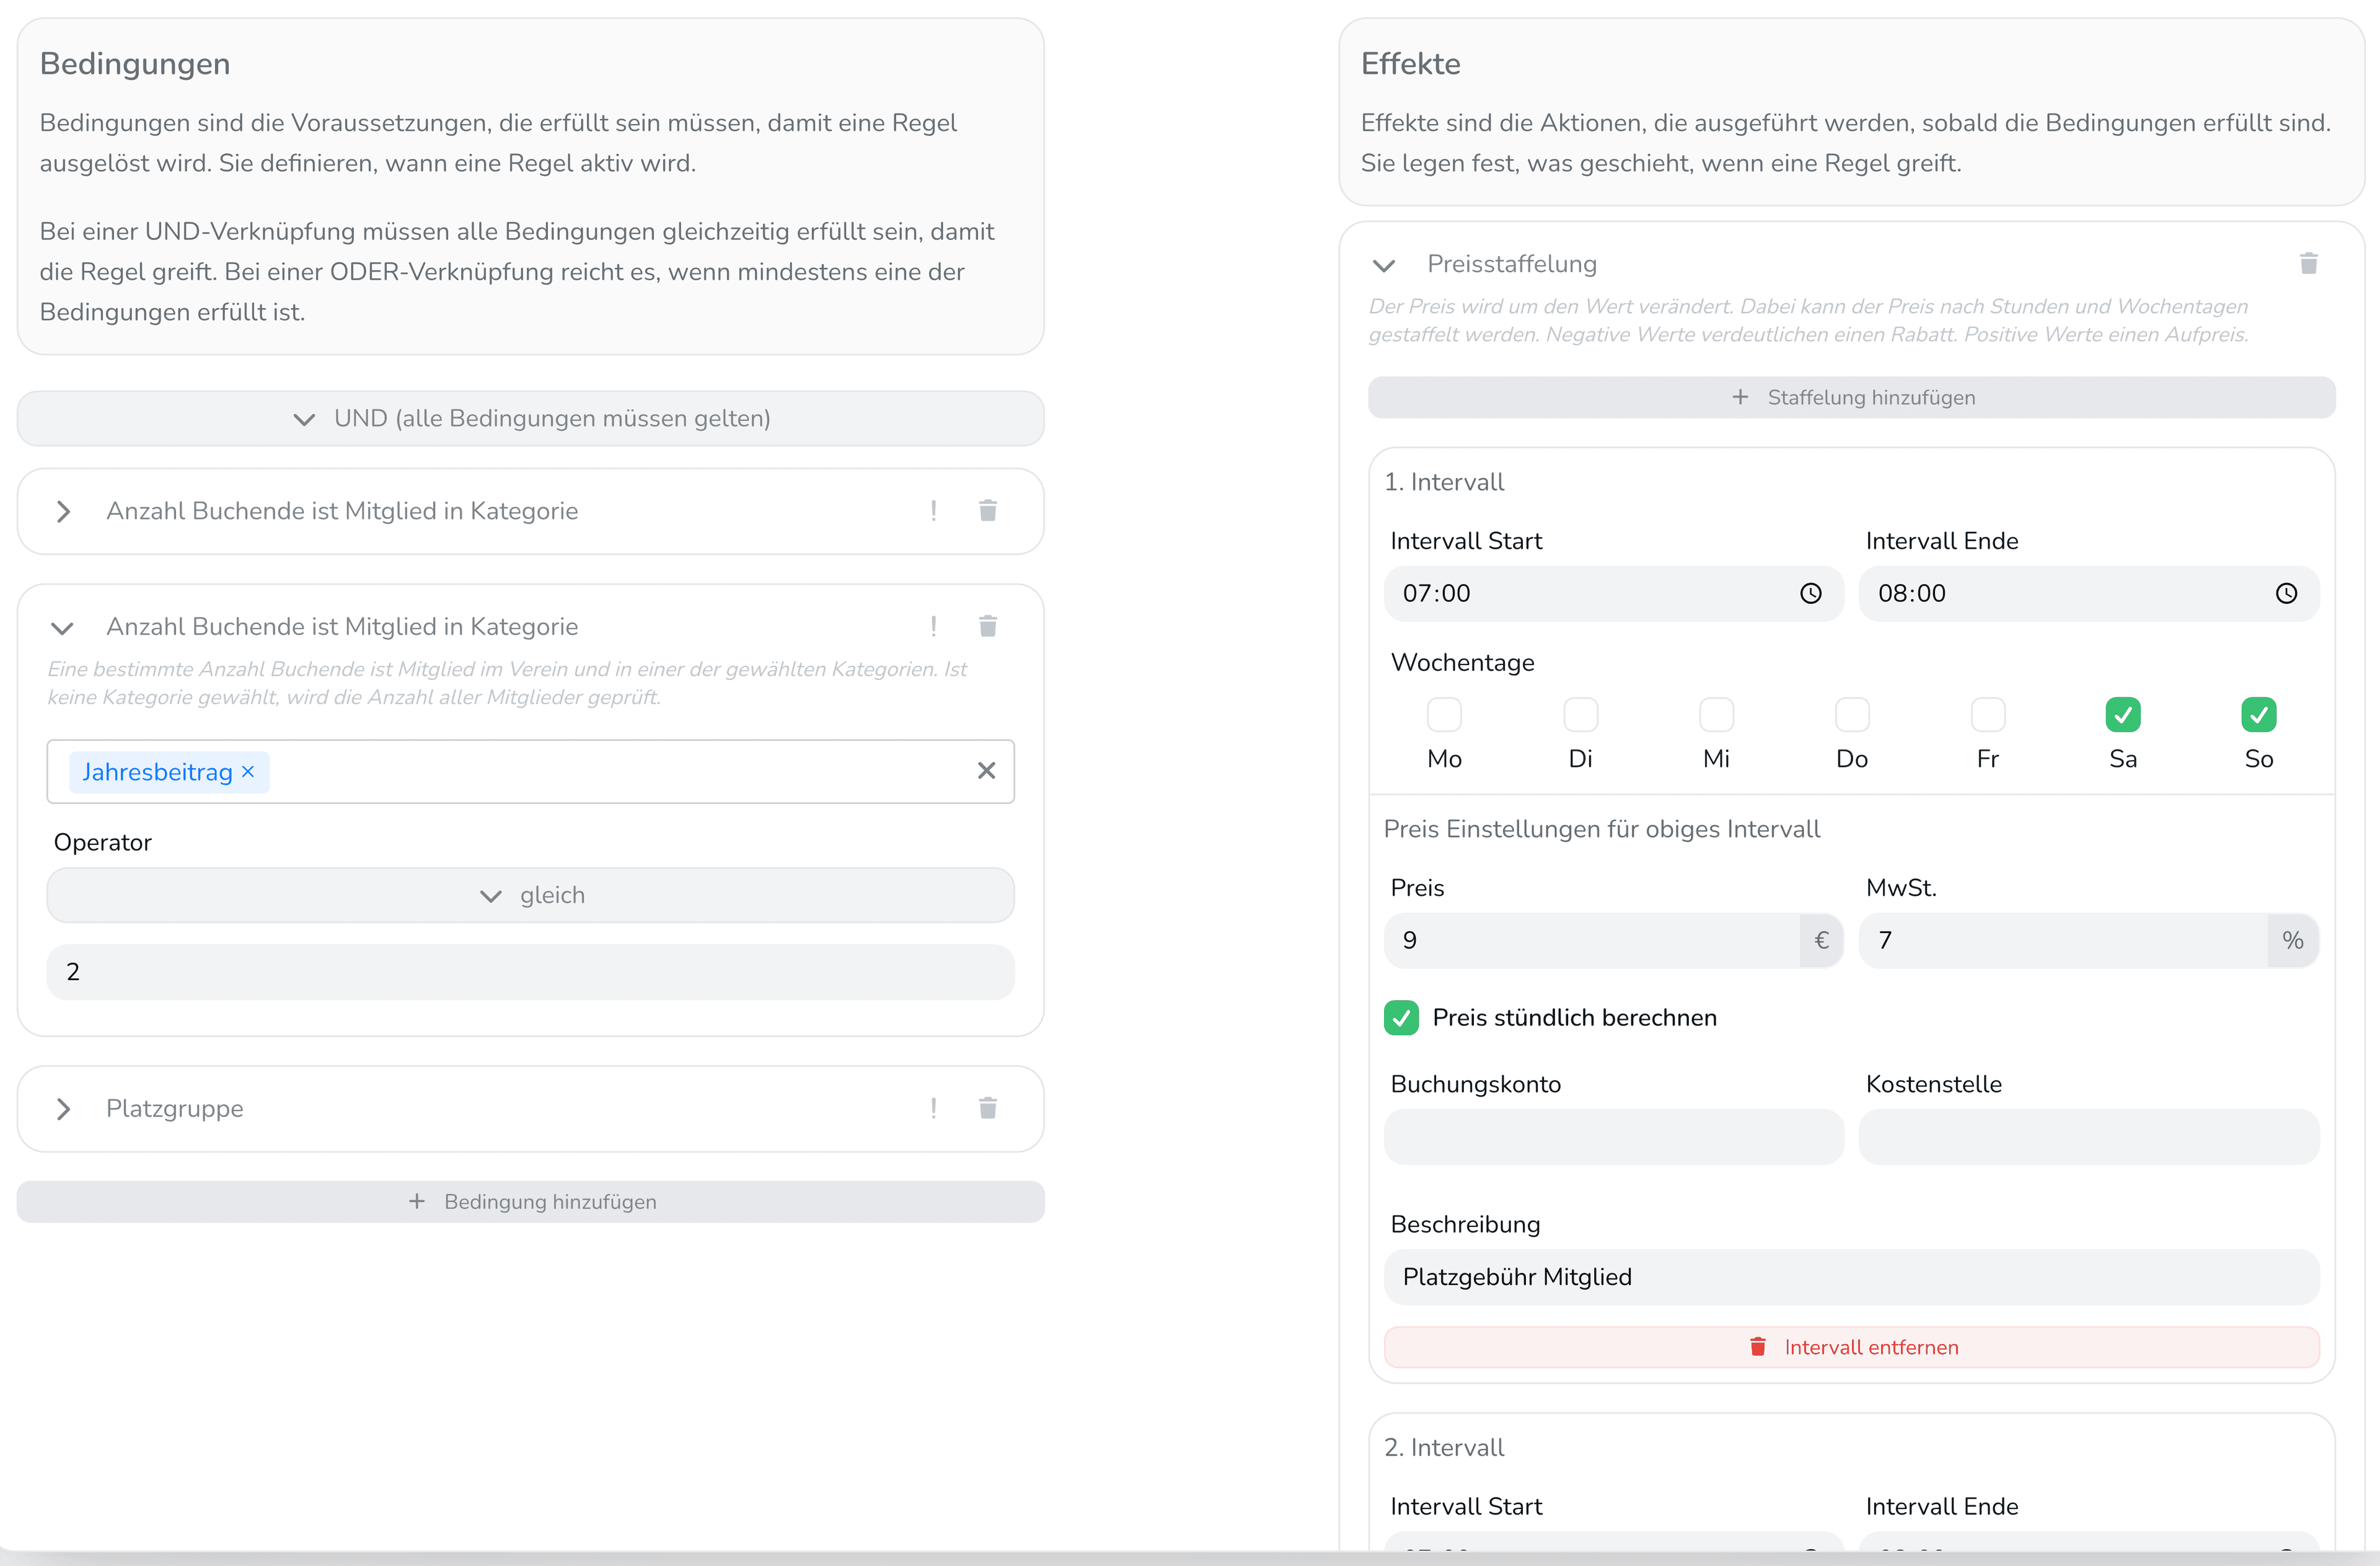Open the Operator dropdown showing gleich
Screen dimensions: 2380x1566
(530, 896)
